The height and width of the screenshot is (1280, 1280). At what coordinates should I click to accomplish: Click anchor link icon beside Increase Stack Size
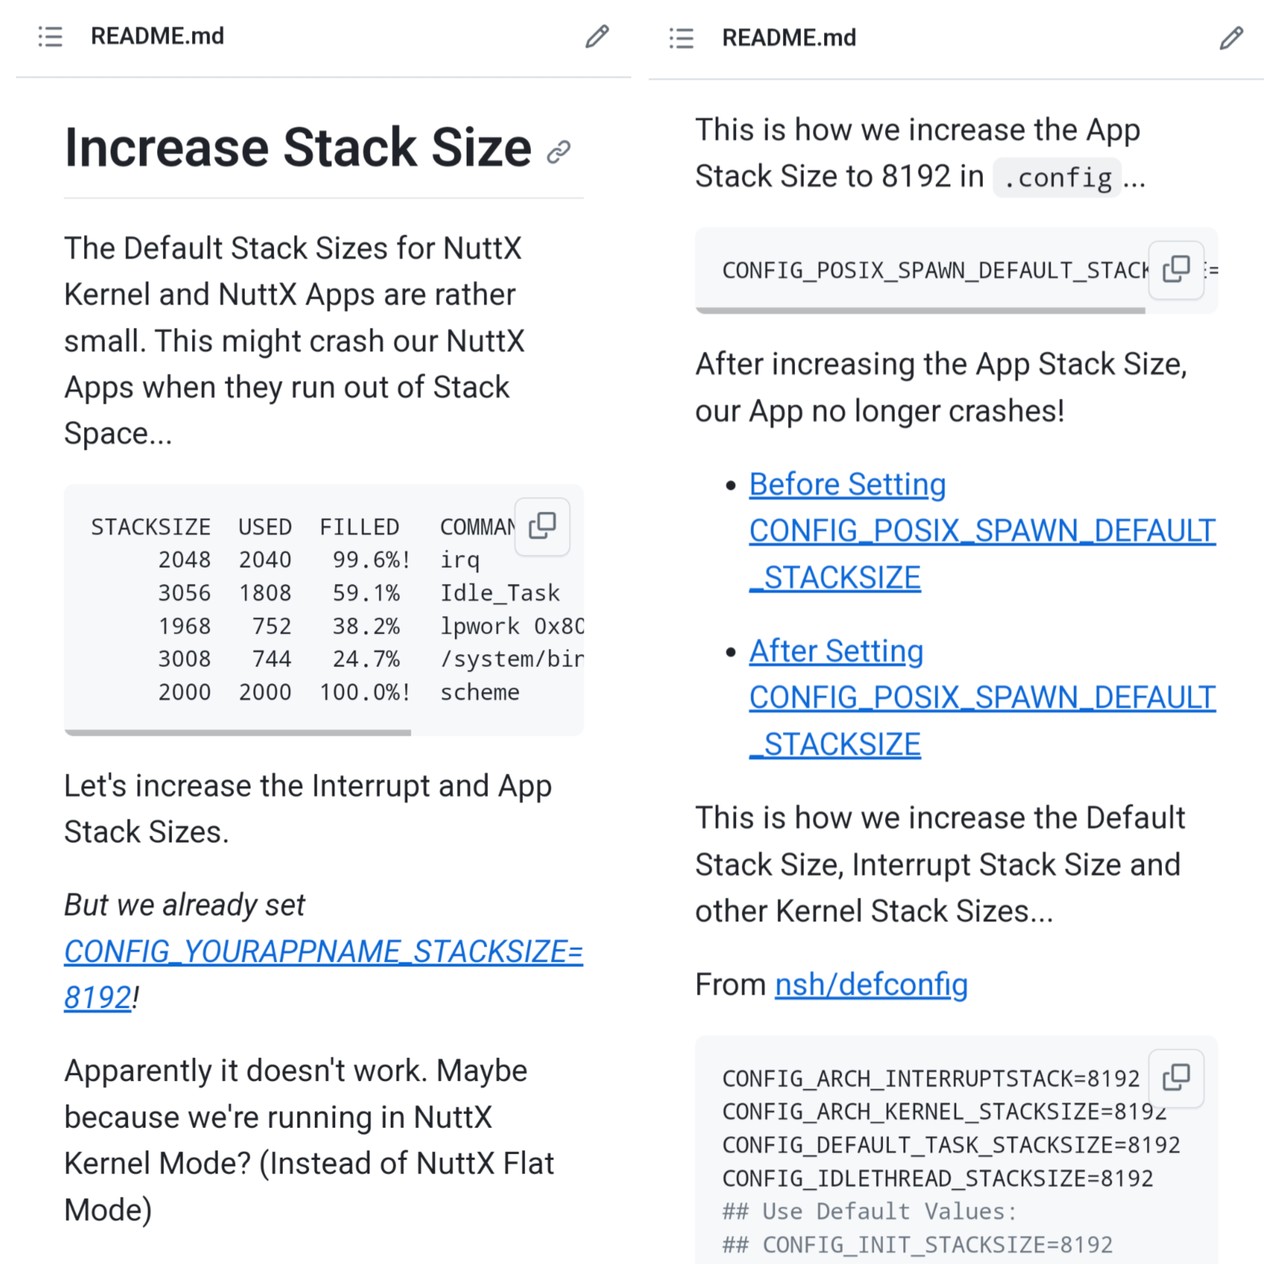(x=559, y=151)
